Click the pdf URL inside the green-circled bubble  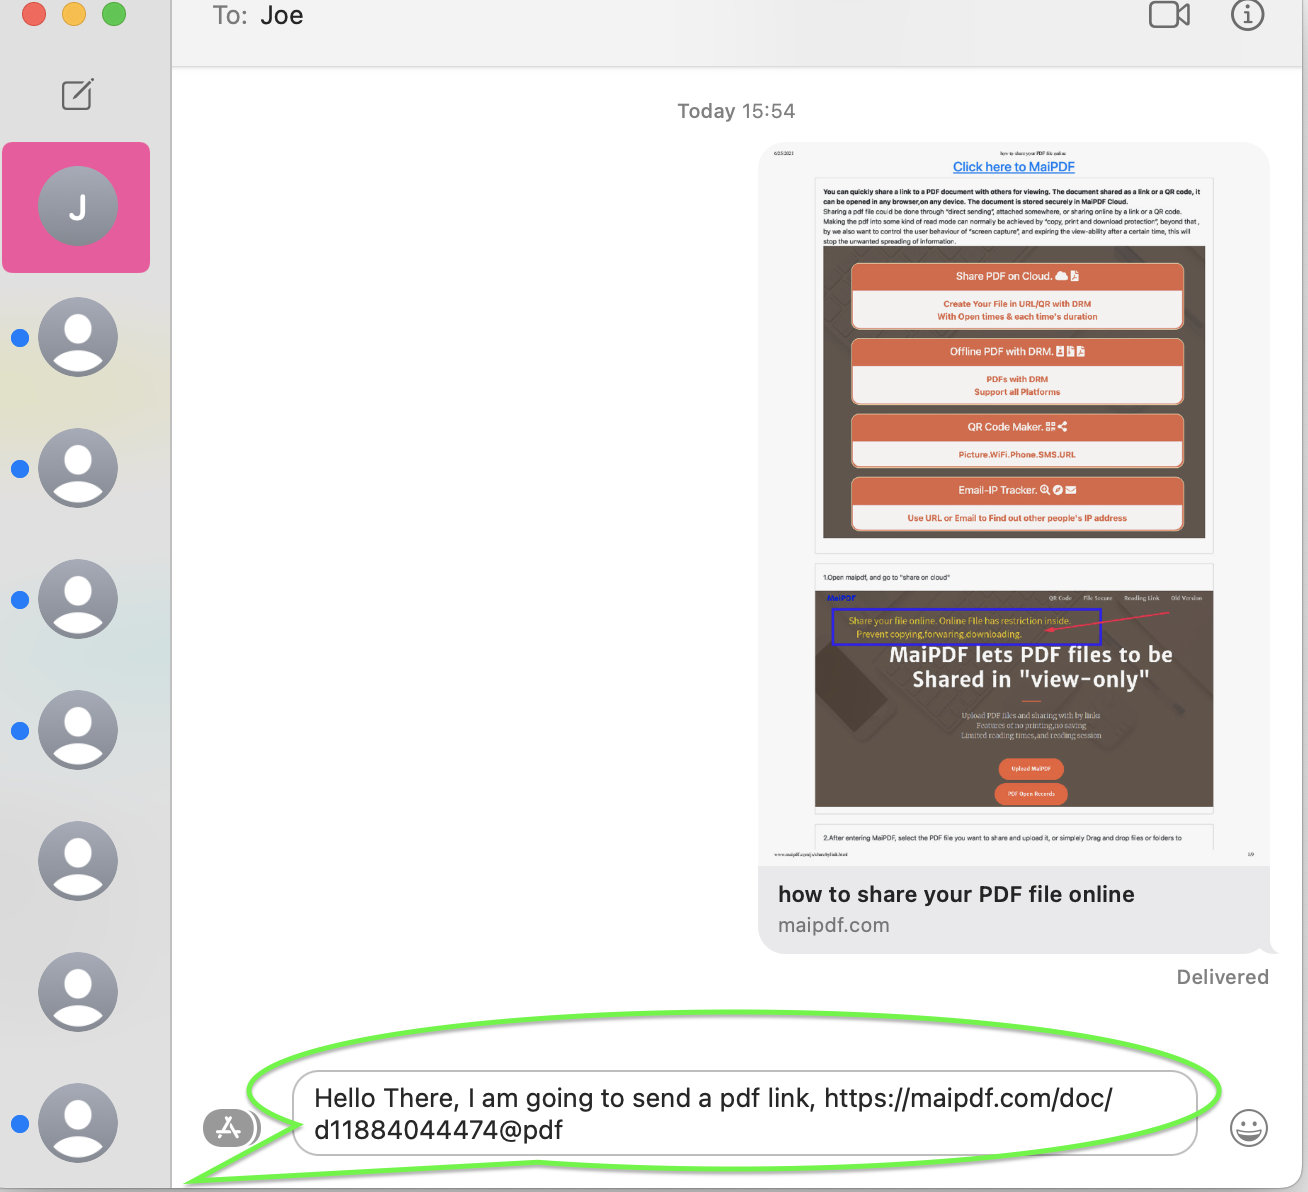pyautogui.click(x=968, y=1097)
